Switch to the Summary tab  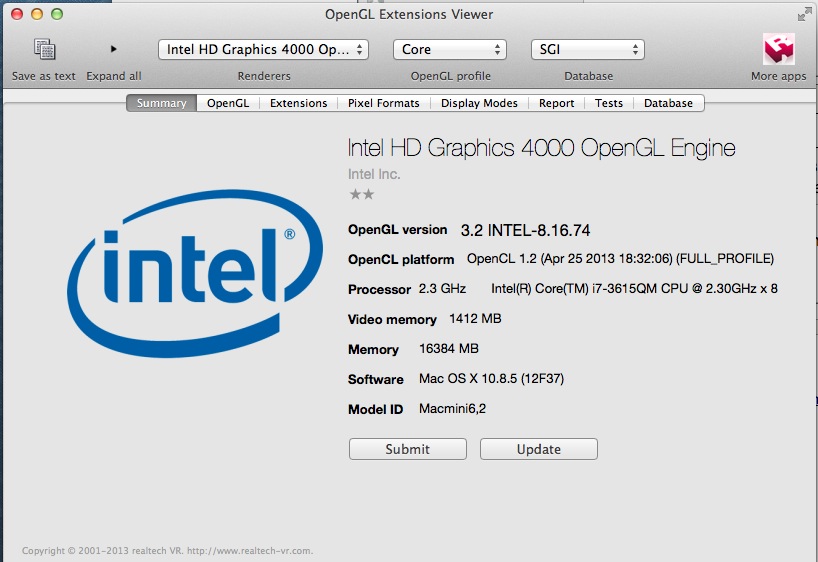[161, 103]
